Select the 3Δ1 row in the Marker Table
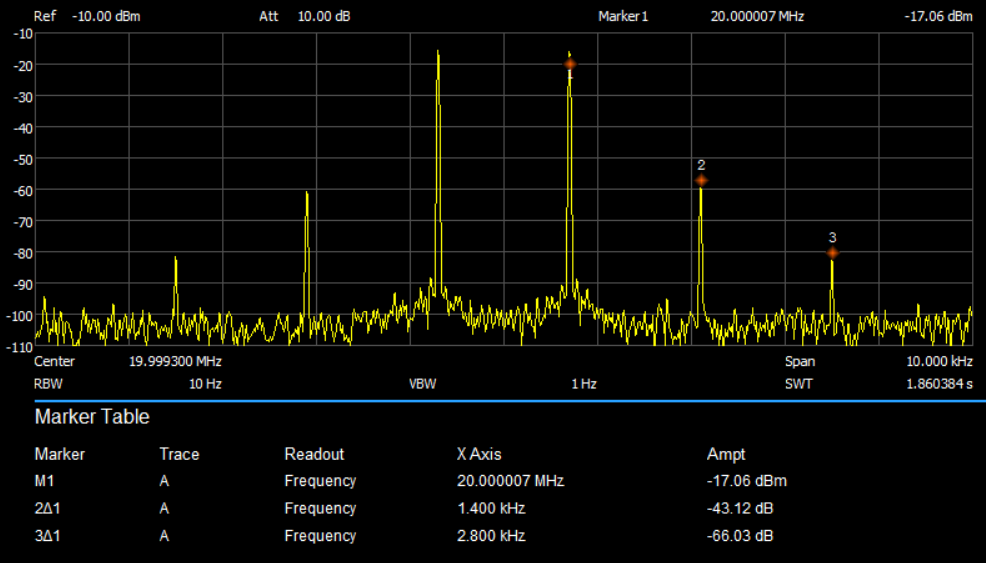 coord(49,535)
